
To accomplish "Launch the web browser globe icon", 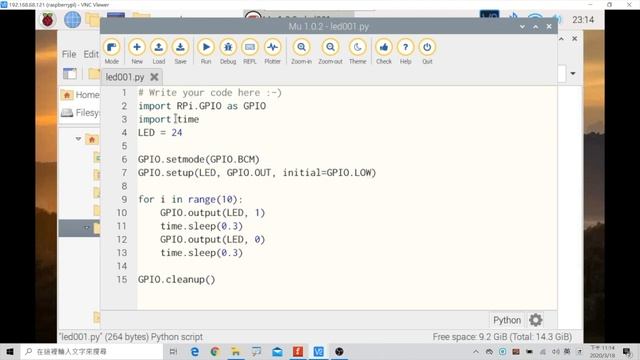I will (72, 20).
